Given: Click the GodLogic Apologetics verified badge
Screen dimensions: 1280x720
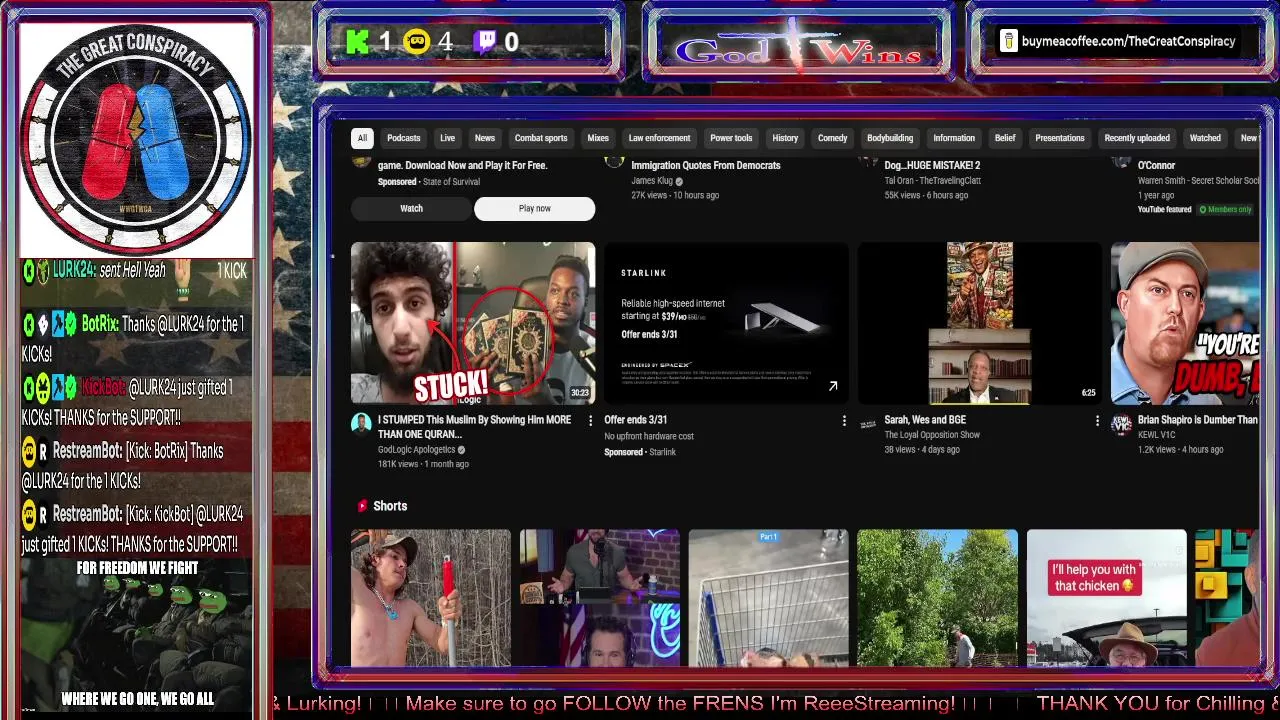Looking at the screenshot, I should tap(461, 450).
